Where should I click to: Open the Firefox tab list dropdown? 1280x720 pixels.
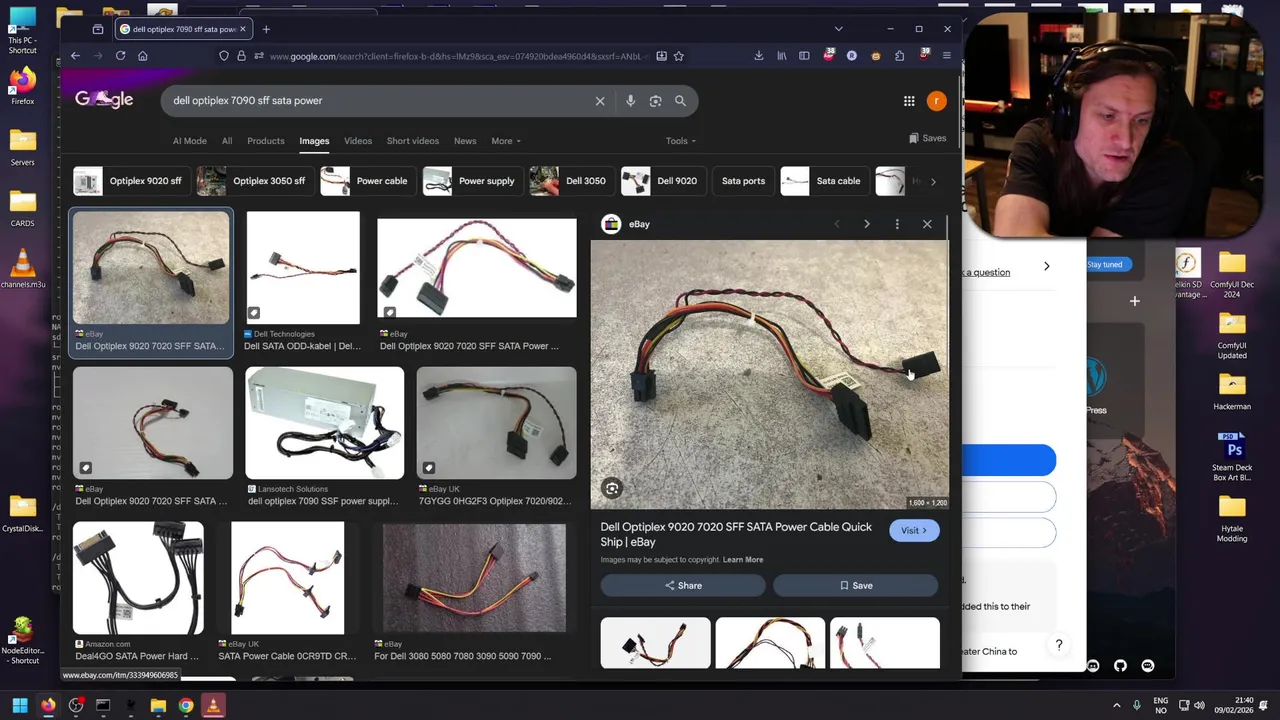[838, 29]
